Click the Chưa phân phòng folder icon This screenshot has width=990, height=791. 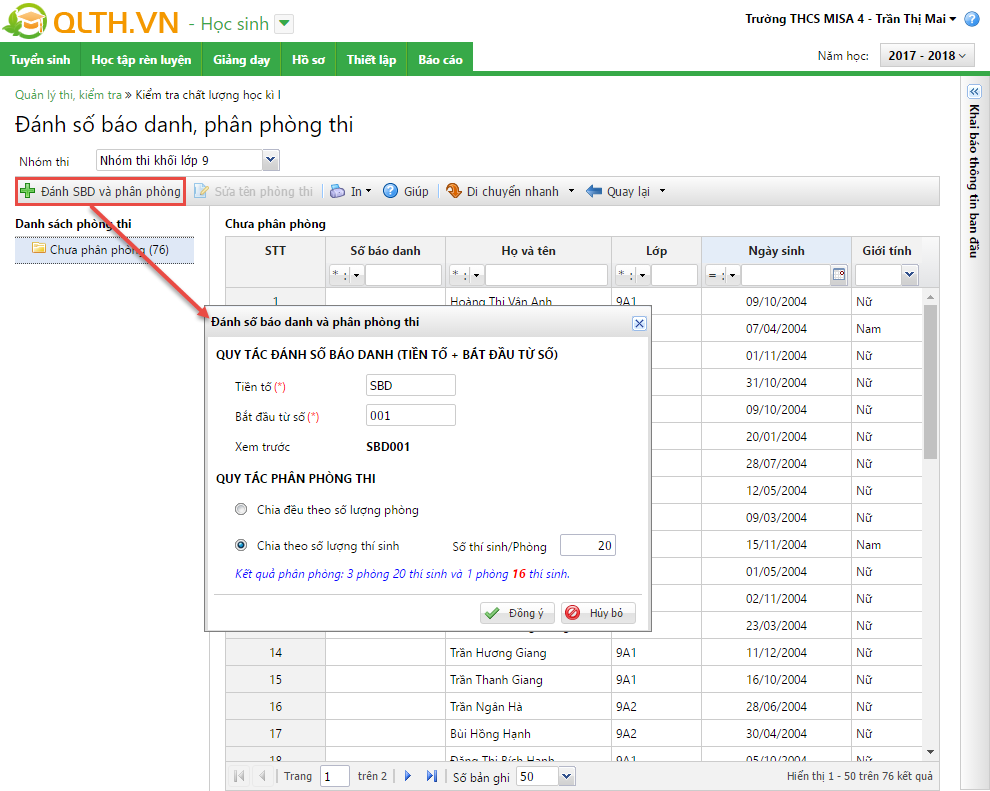pos(39,248)
